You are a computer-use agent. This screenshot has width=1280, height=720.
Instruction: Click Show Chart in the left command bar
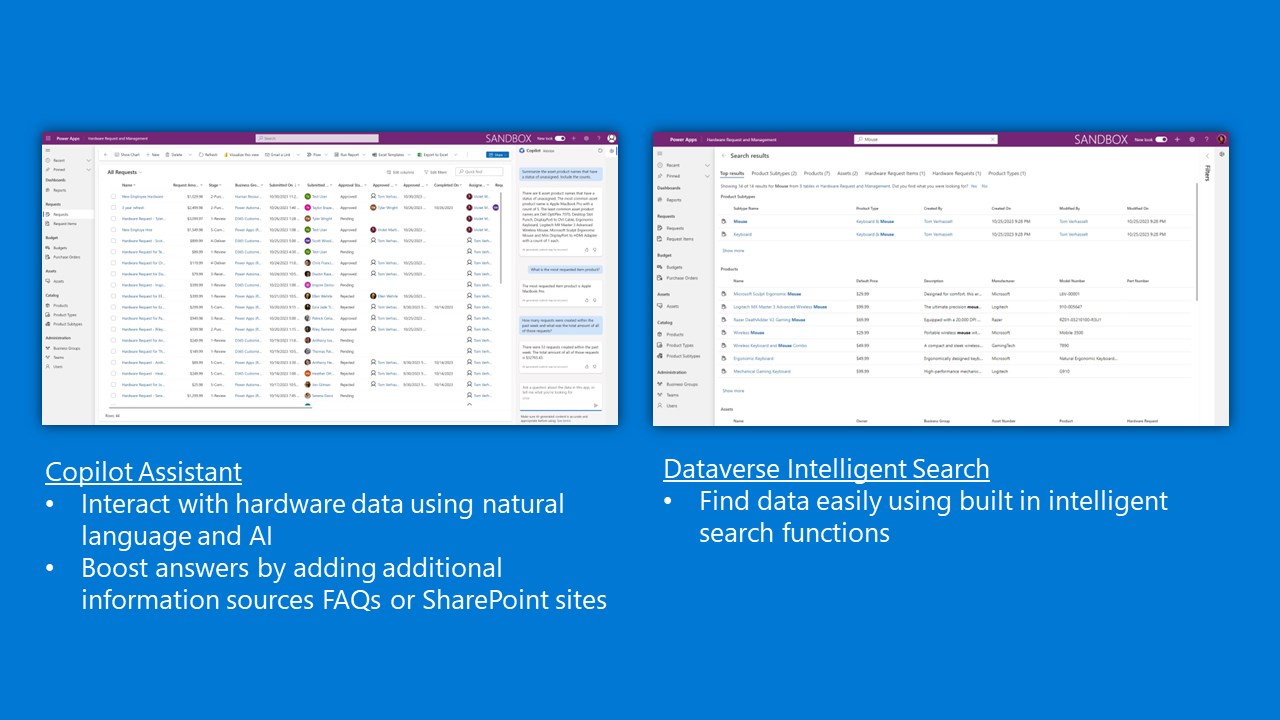click(125, 155)
